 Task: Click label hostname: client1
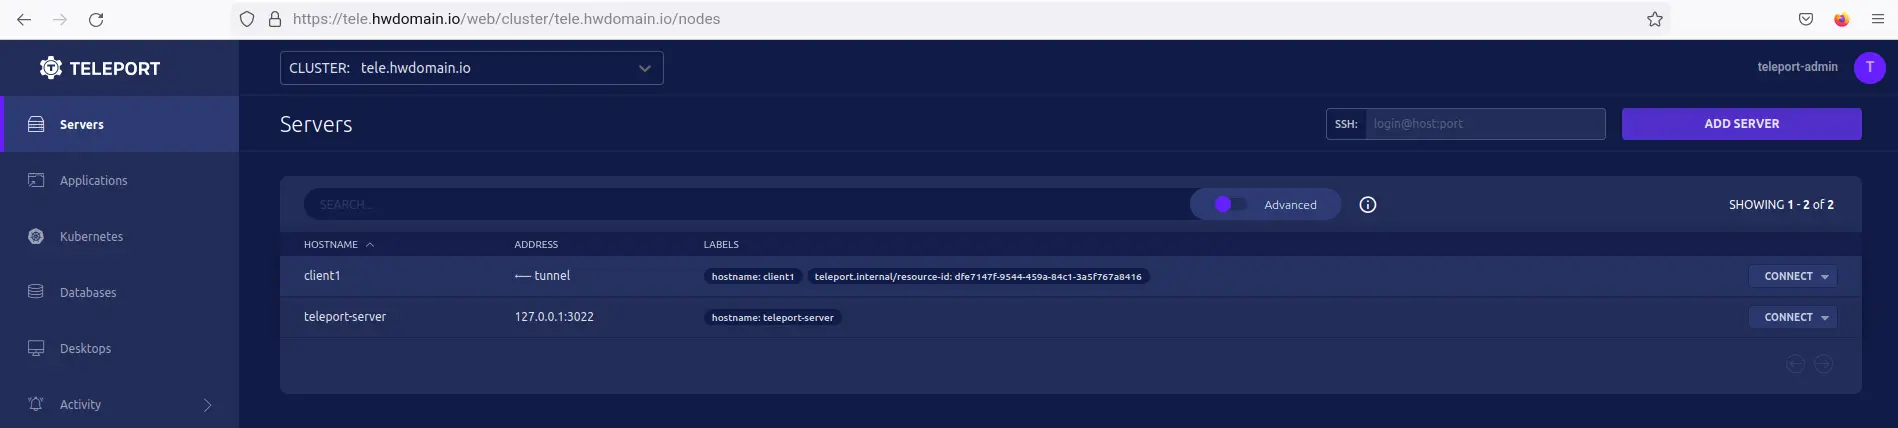click(753, 277)
